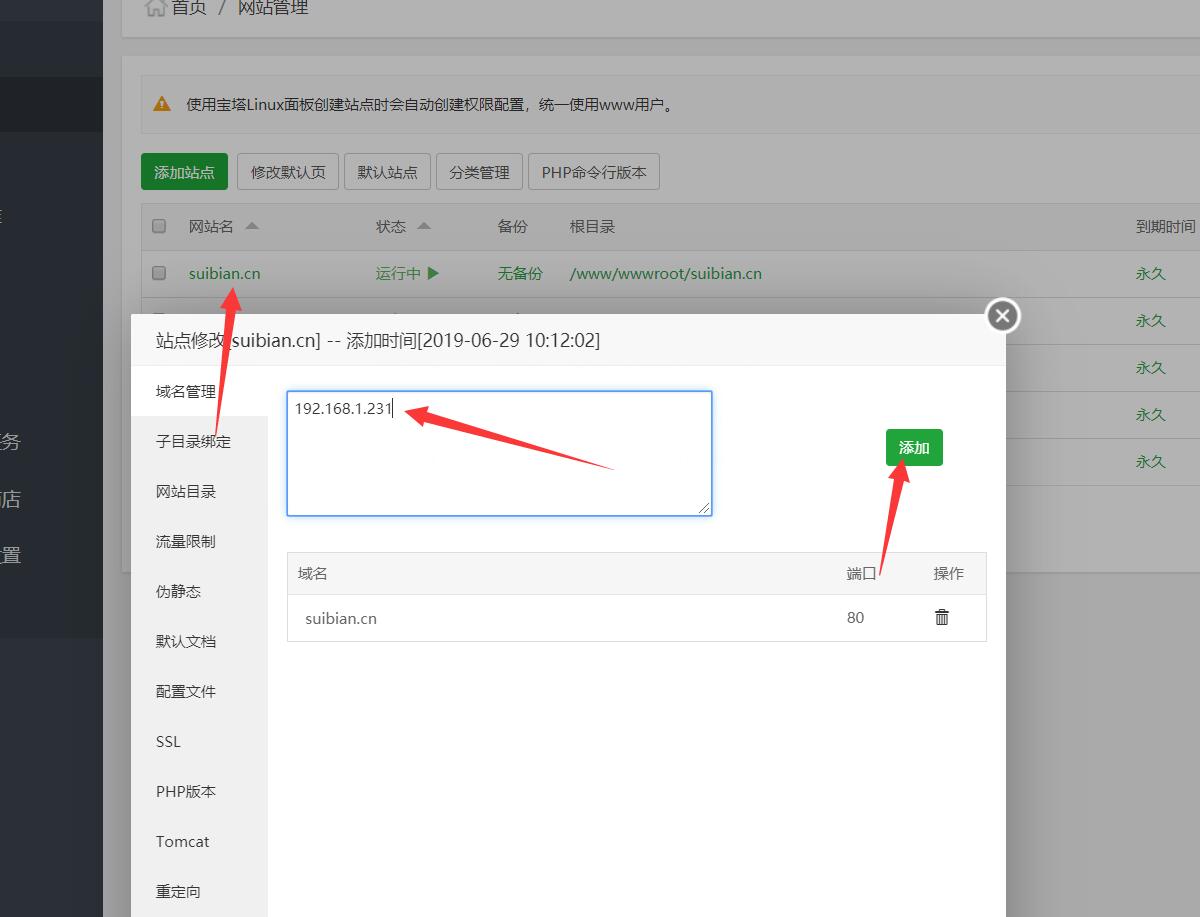The image size is (1200, 917).
Task: Focus the domain input textarea
Action: tap(499, 453)
